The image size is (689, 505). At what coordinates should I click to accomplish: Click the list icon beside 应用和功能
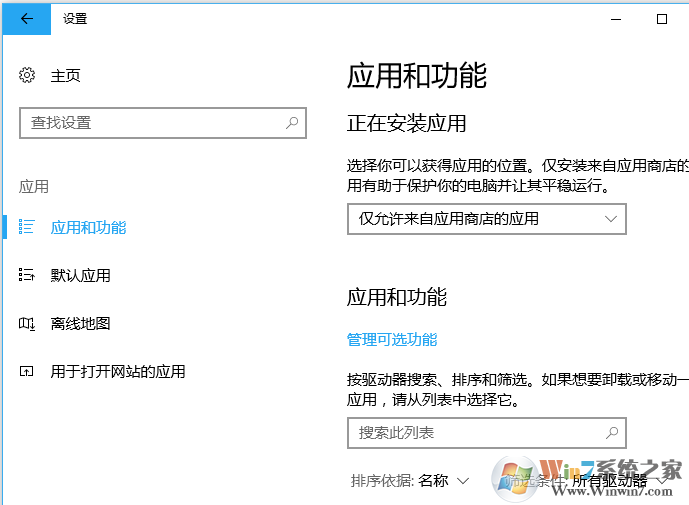[27, 227]
